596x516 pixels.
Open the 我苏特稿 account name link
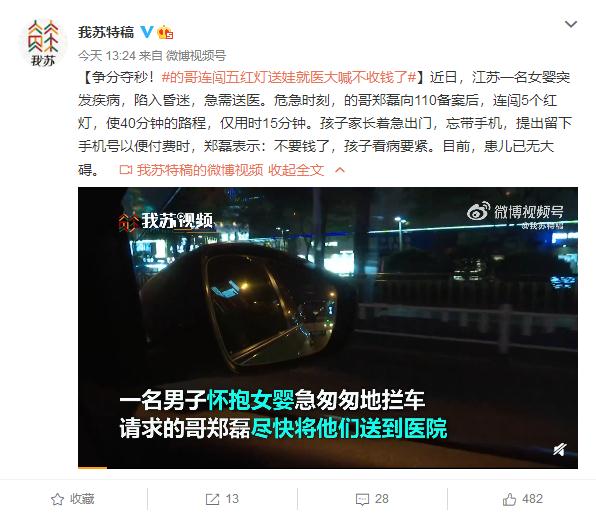pos(106,32)
